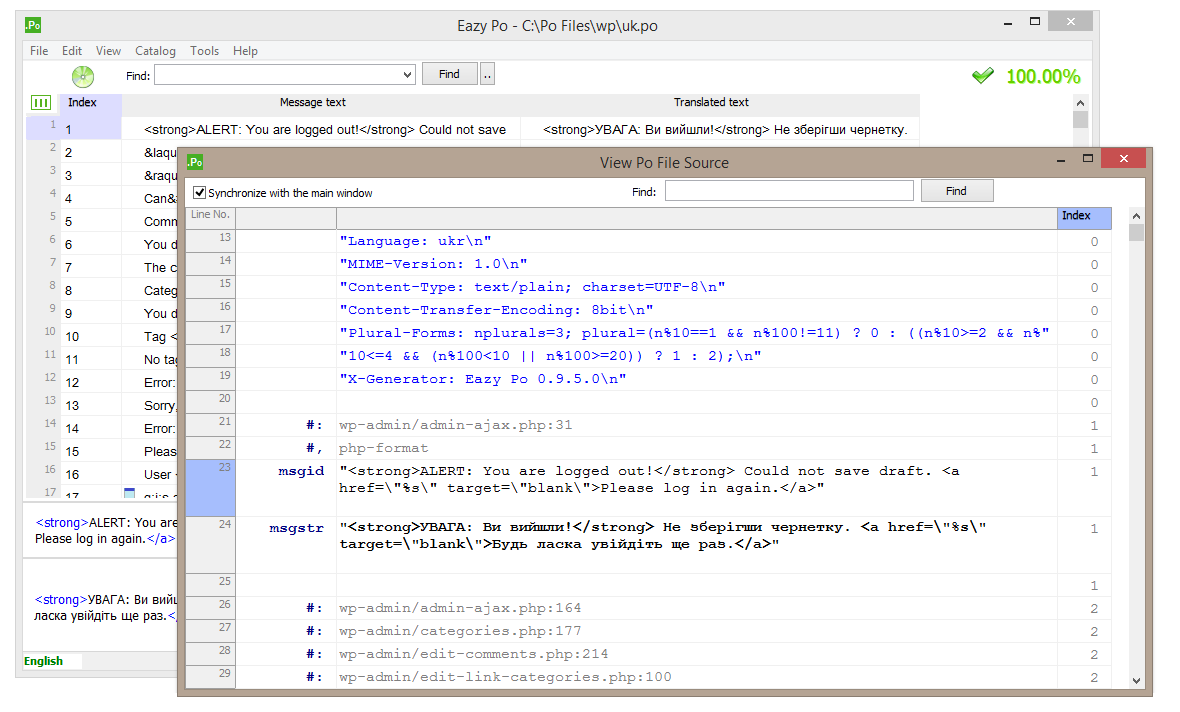This screenshot has width=1180, height=712.
Task: Click the green columns icon beside Index header
Action: point(41,103)
